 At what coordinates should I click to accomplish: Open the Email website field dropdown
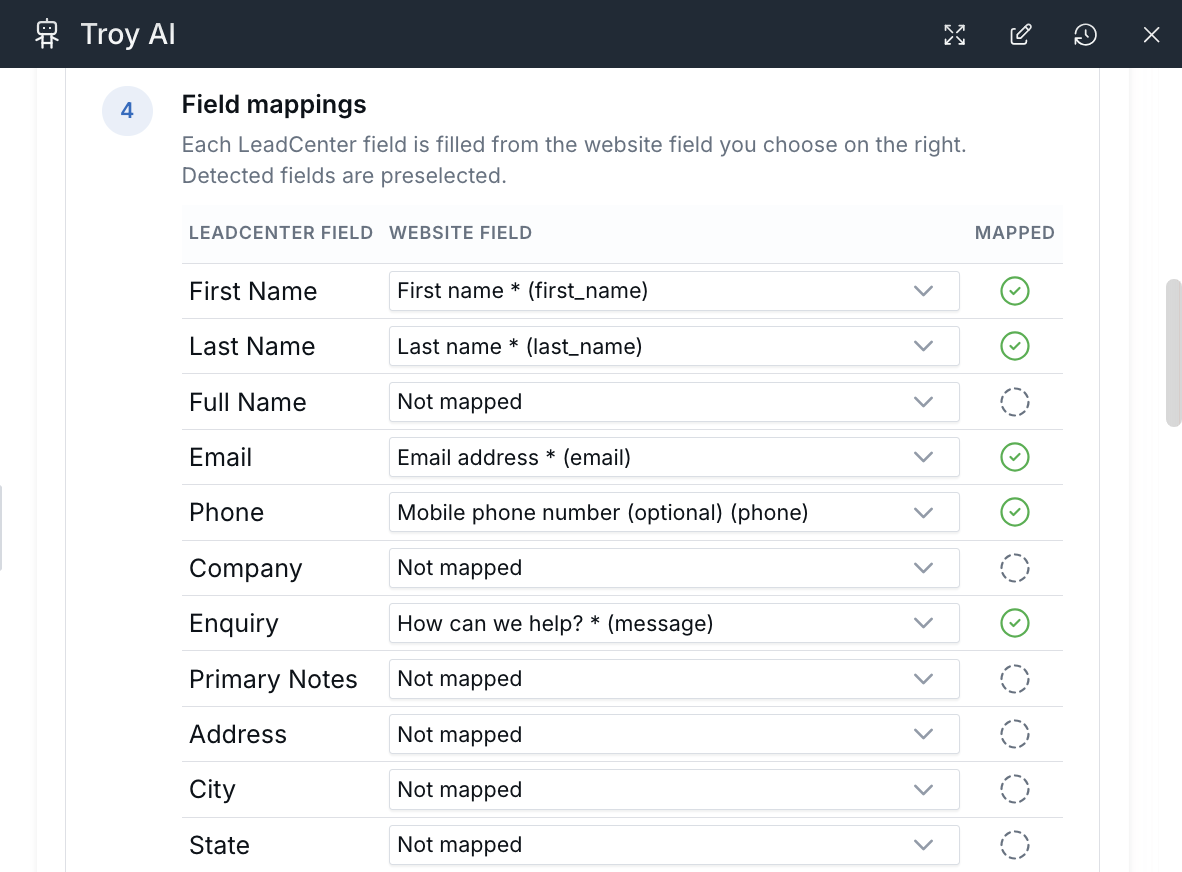tap(674, 457)
